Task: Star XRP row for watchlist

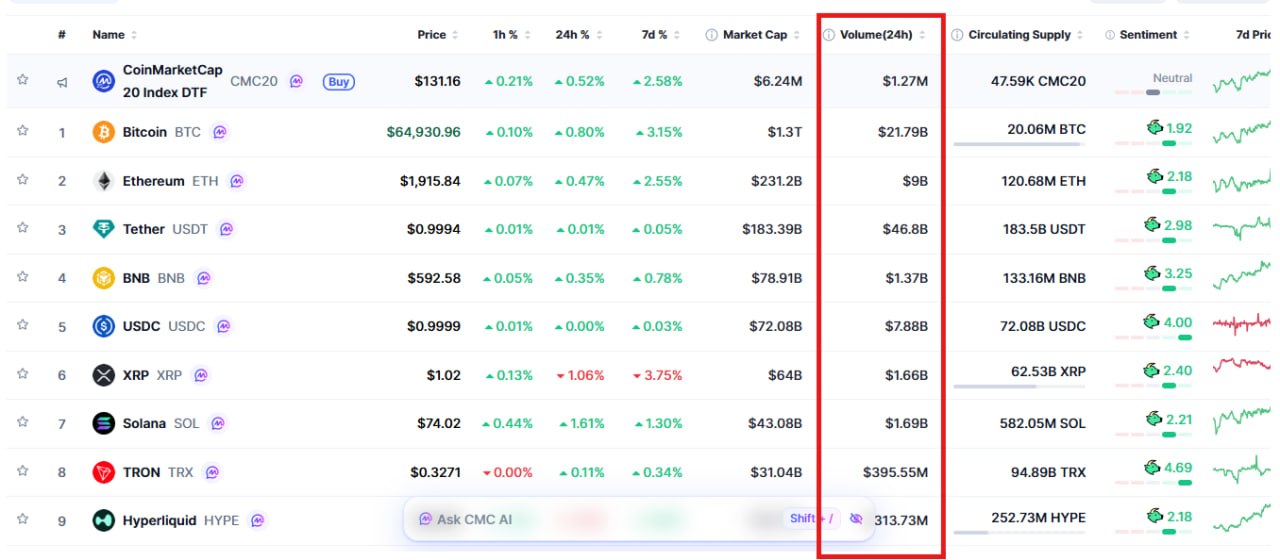Action: tap(22, 374)
